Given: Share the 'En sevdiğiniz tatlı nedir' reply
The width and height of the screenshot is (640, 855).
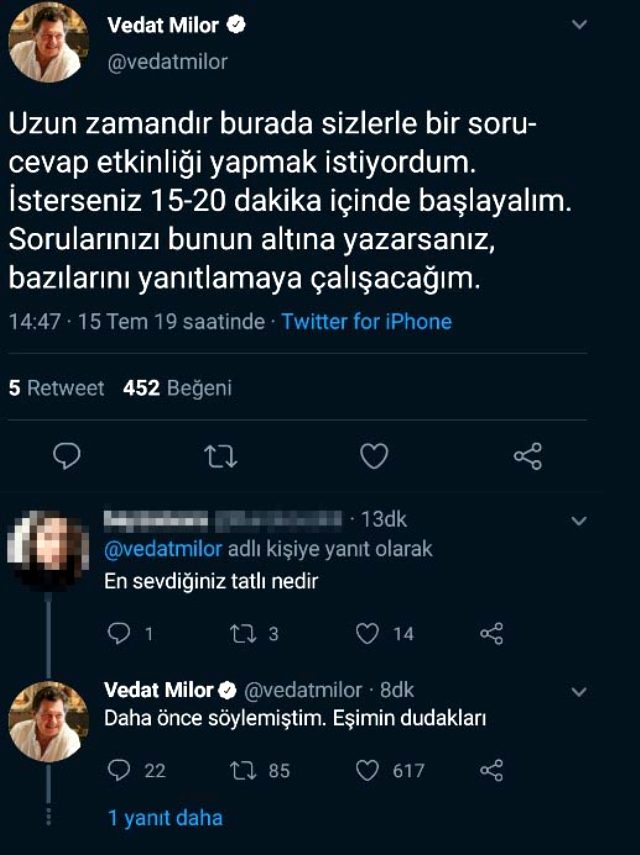Looking at the screenshot, I should pos(492,633).
